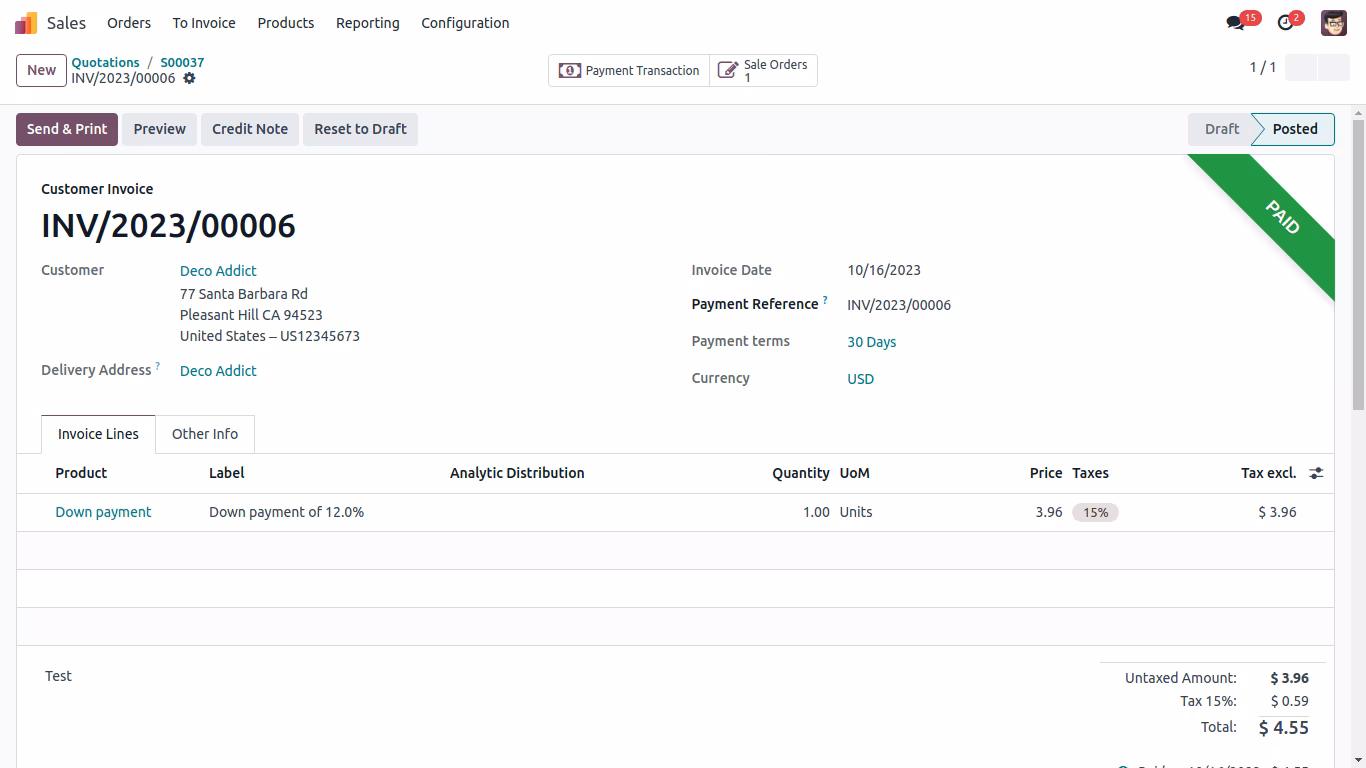Click the Send & Print button
Viewport: 1366px width, 768px height.
[x=67, y=129]
